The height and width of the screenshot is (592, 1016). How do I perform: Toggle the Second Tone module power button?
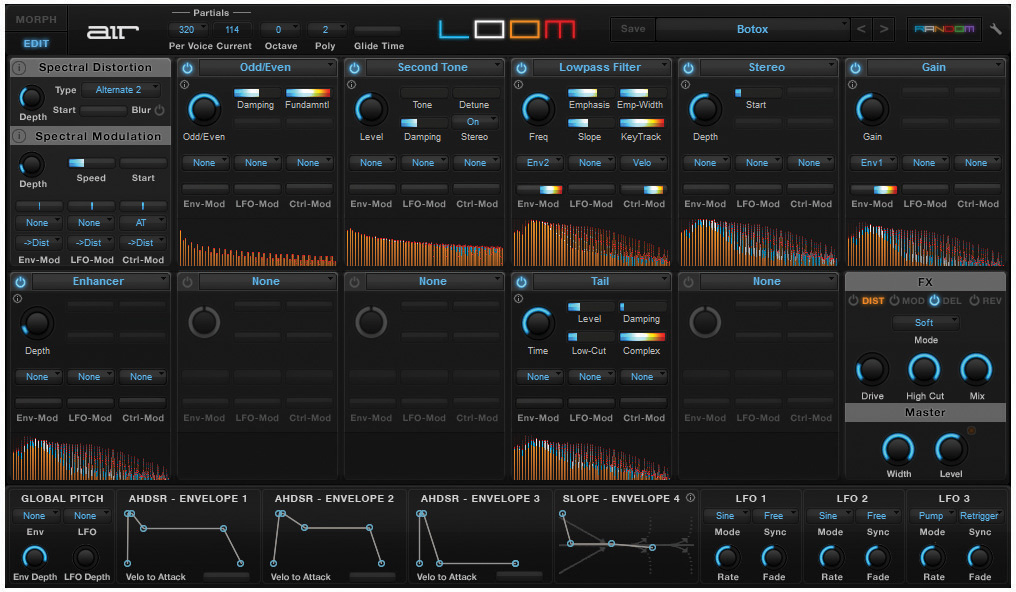pos(354,67)
